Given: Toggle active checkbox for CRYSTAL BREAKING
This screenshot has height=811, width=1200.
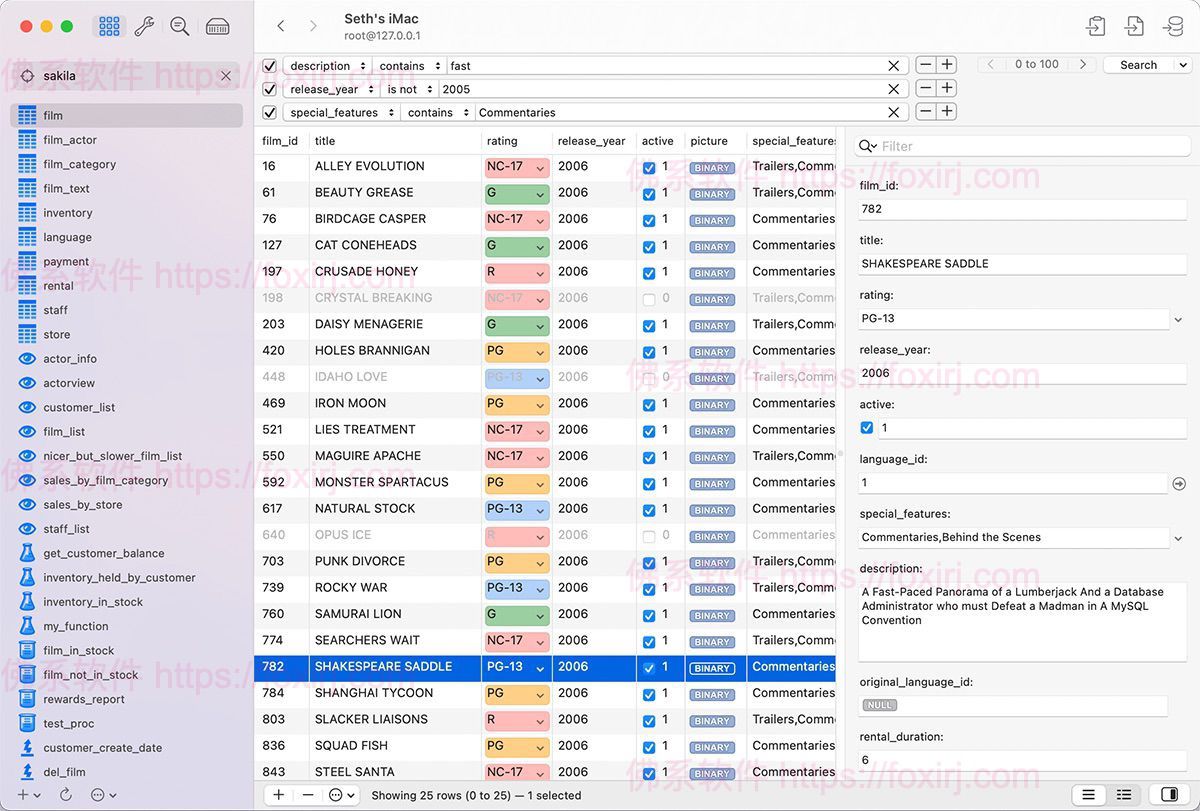Looking at the screenshot, I should click(649, 299).
